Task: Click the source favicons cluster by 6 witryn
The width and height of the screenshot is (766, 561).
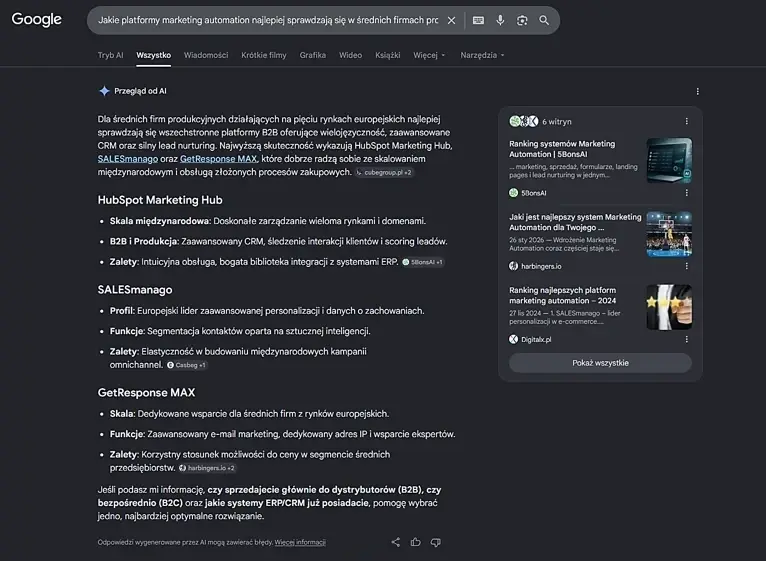Action: [524, 121]
